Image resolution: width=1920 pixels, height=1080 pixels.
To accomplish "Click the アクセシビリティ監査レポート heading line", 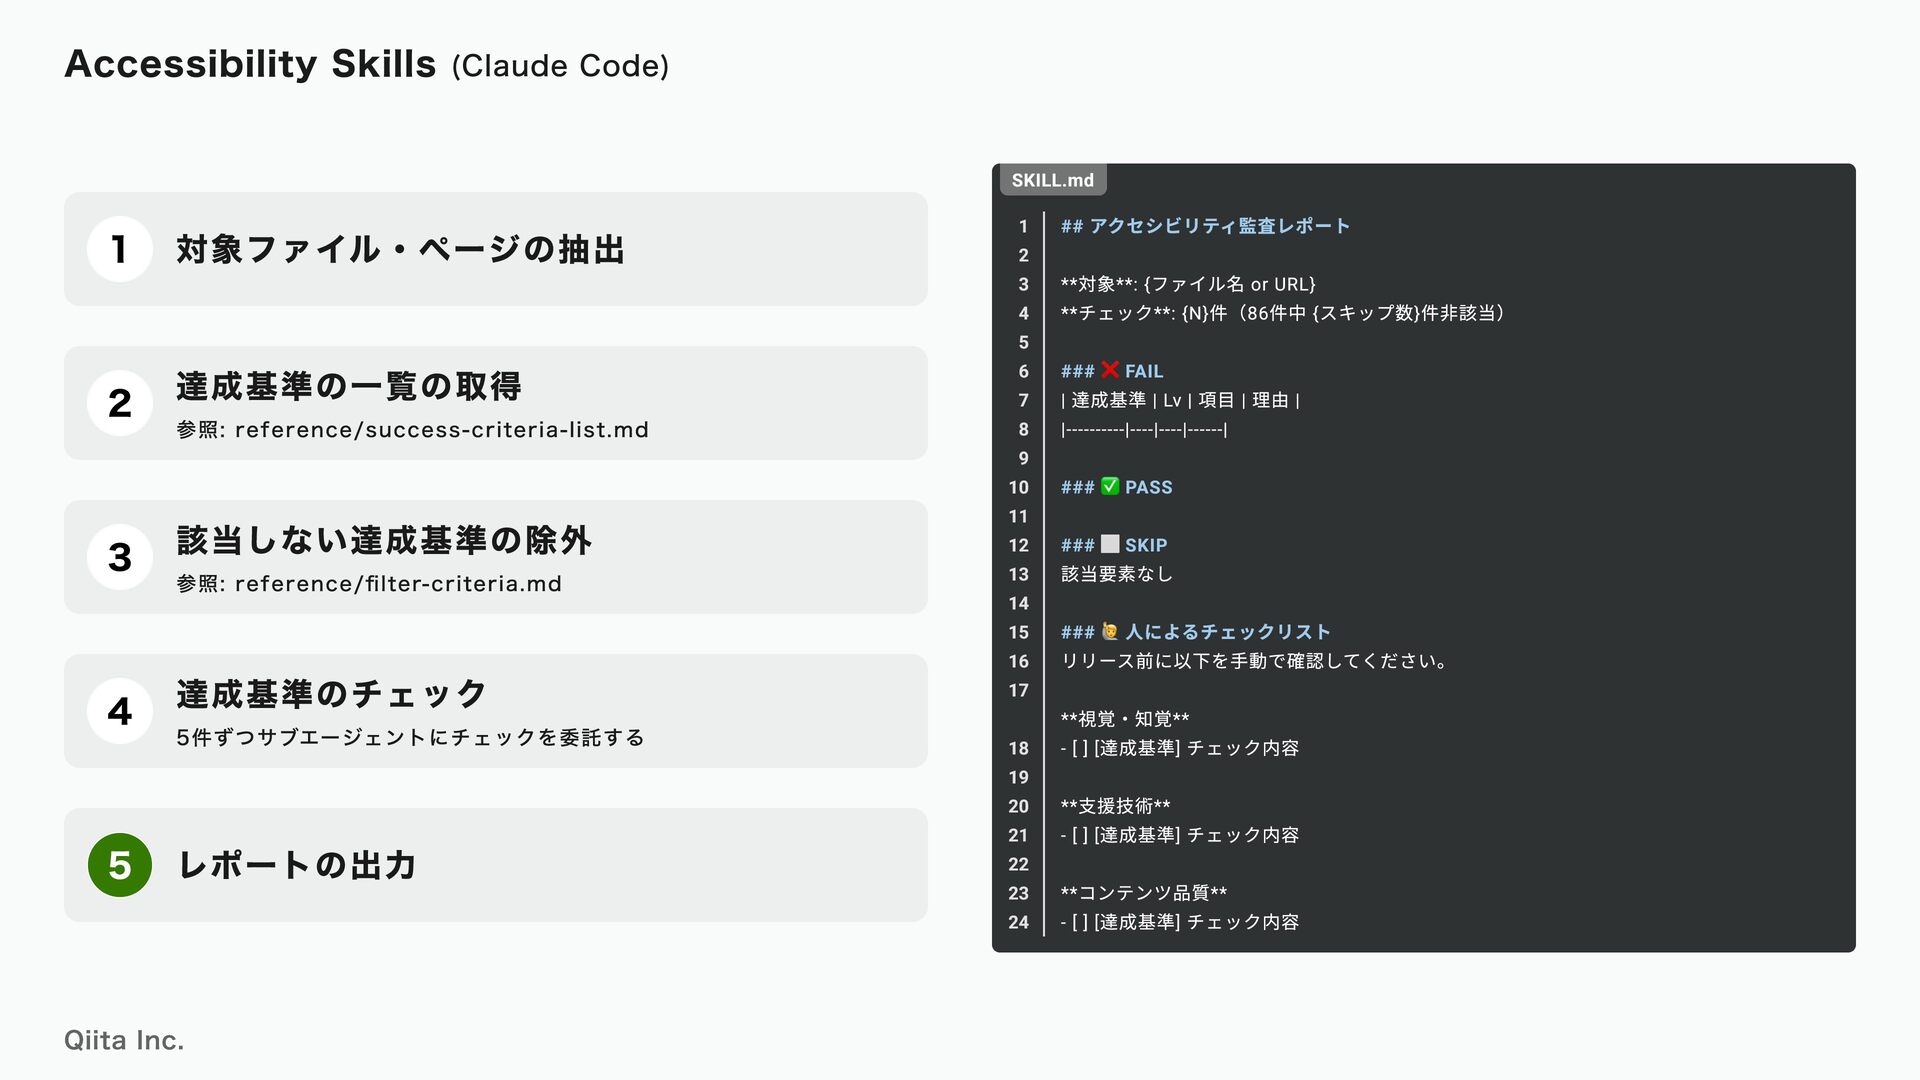I will (x=1205, y=226).
